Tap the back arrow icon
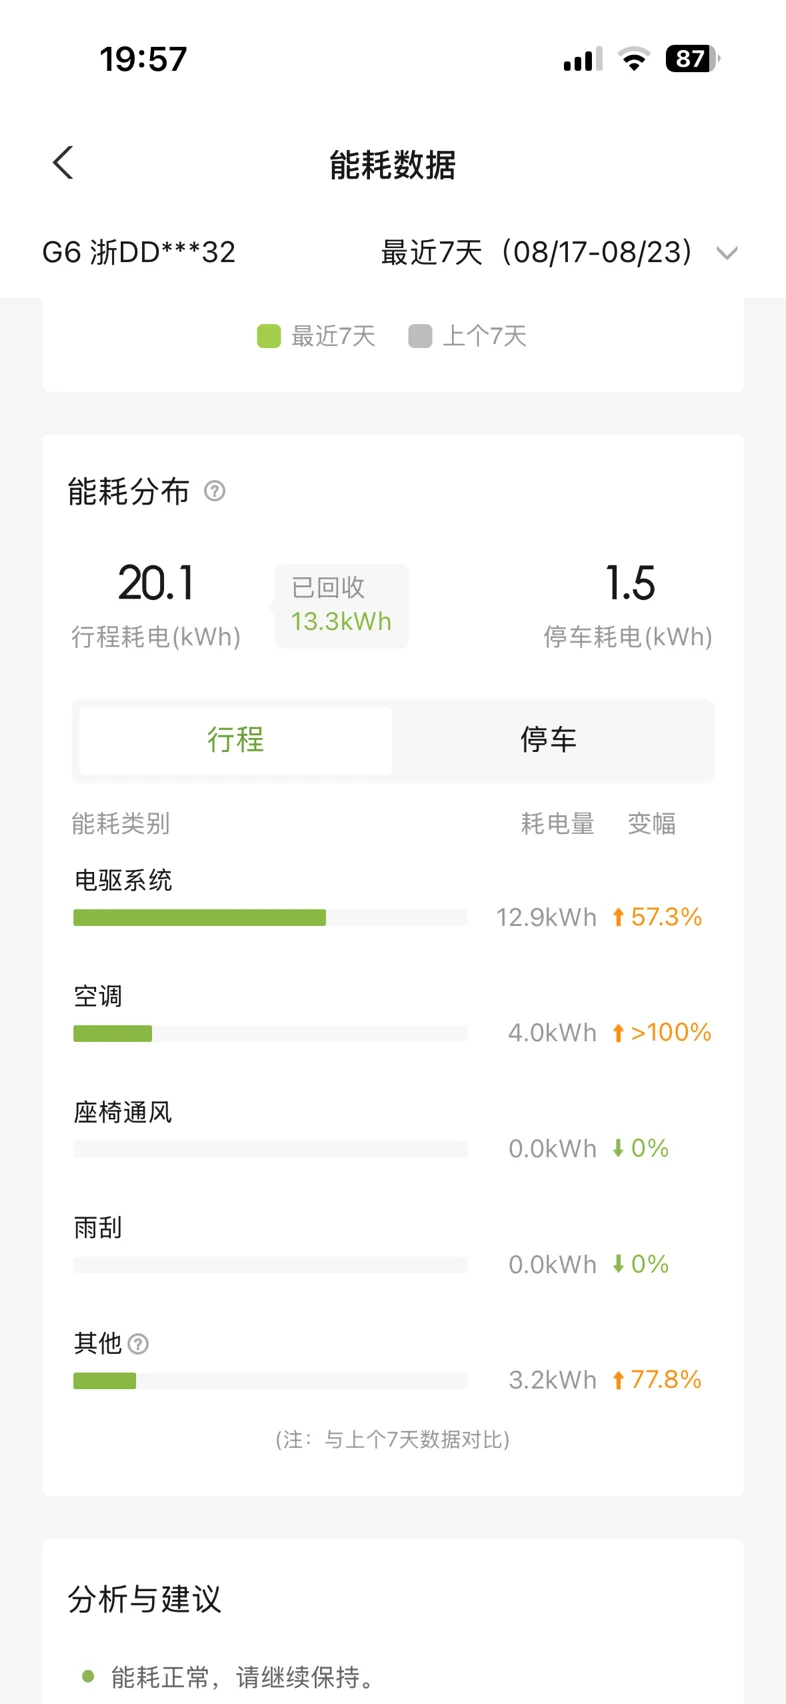This screenshot has height=1704, width=786. point(63,163)
